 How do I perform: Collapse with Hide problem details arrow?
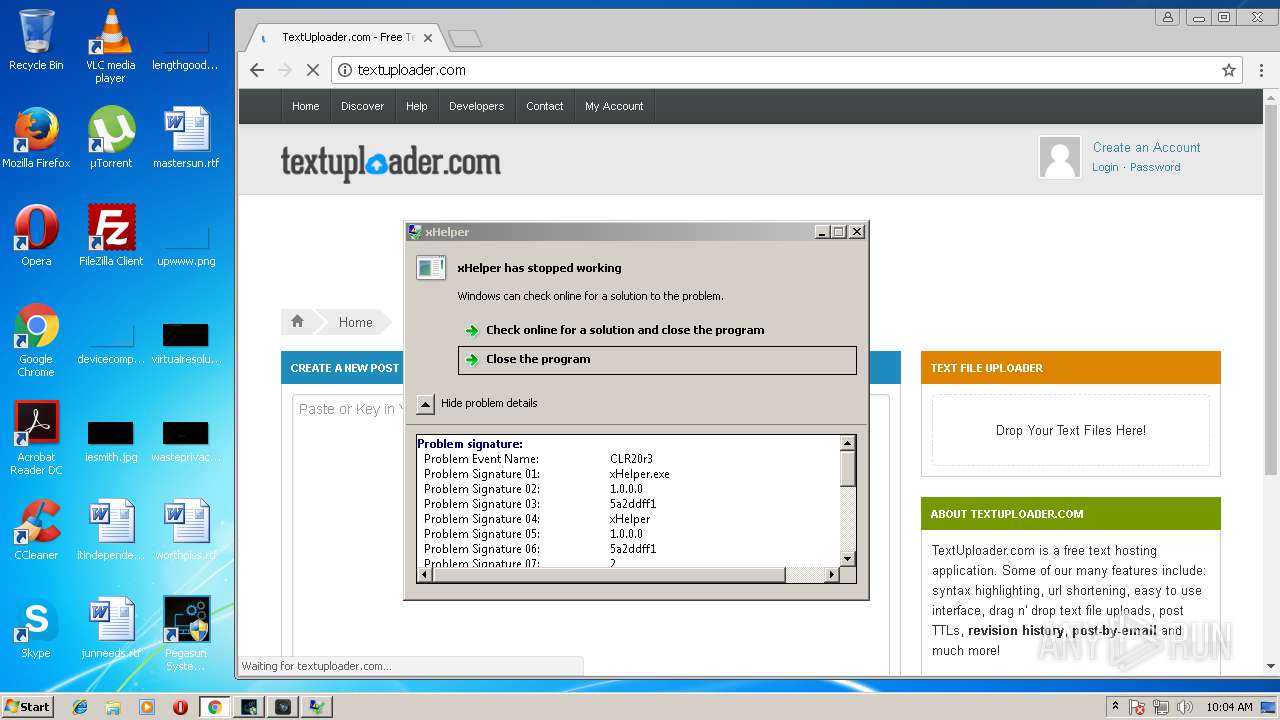tap(425, 404)
